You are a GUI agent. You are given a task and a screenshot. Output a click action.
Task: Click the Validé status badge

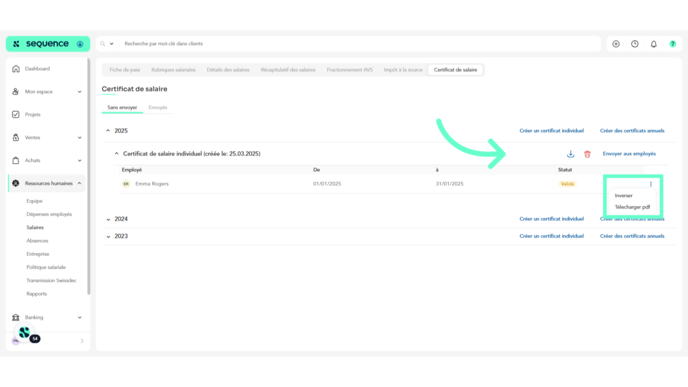tap(567, 184)
